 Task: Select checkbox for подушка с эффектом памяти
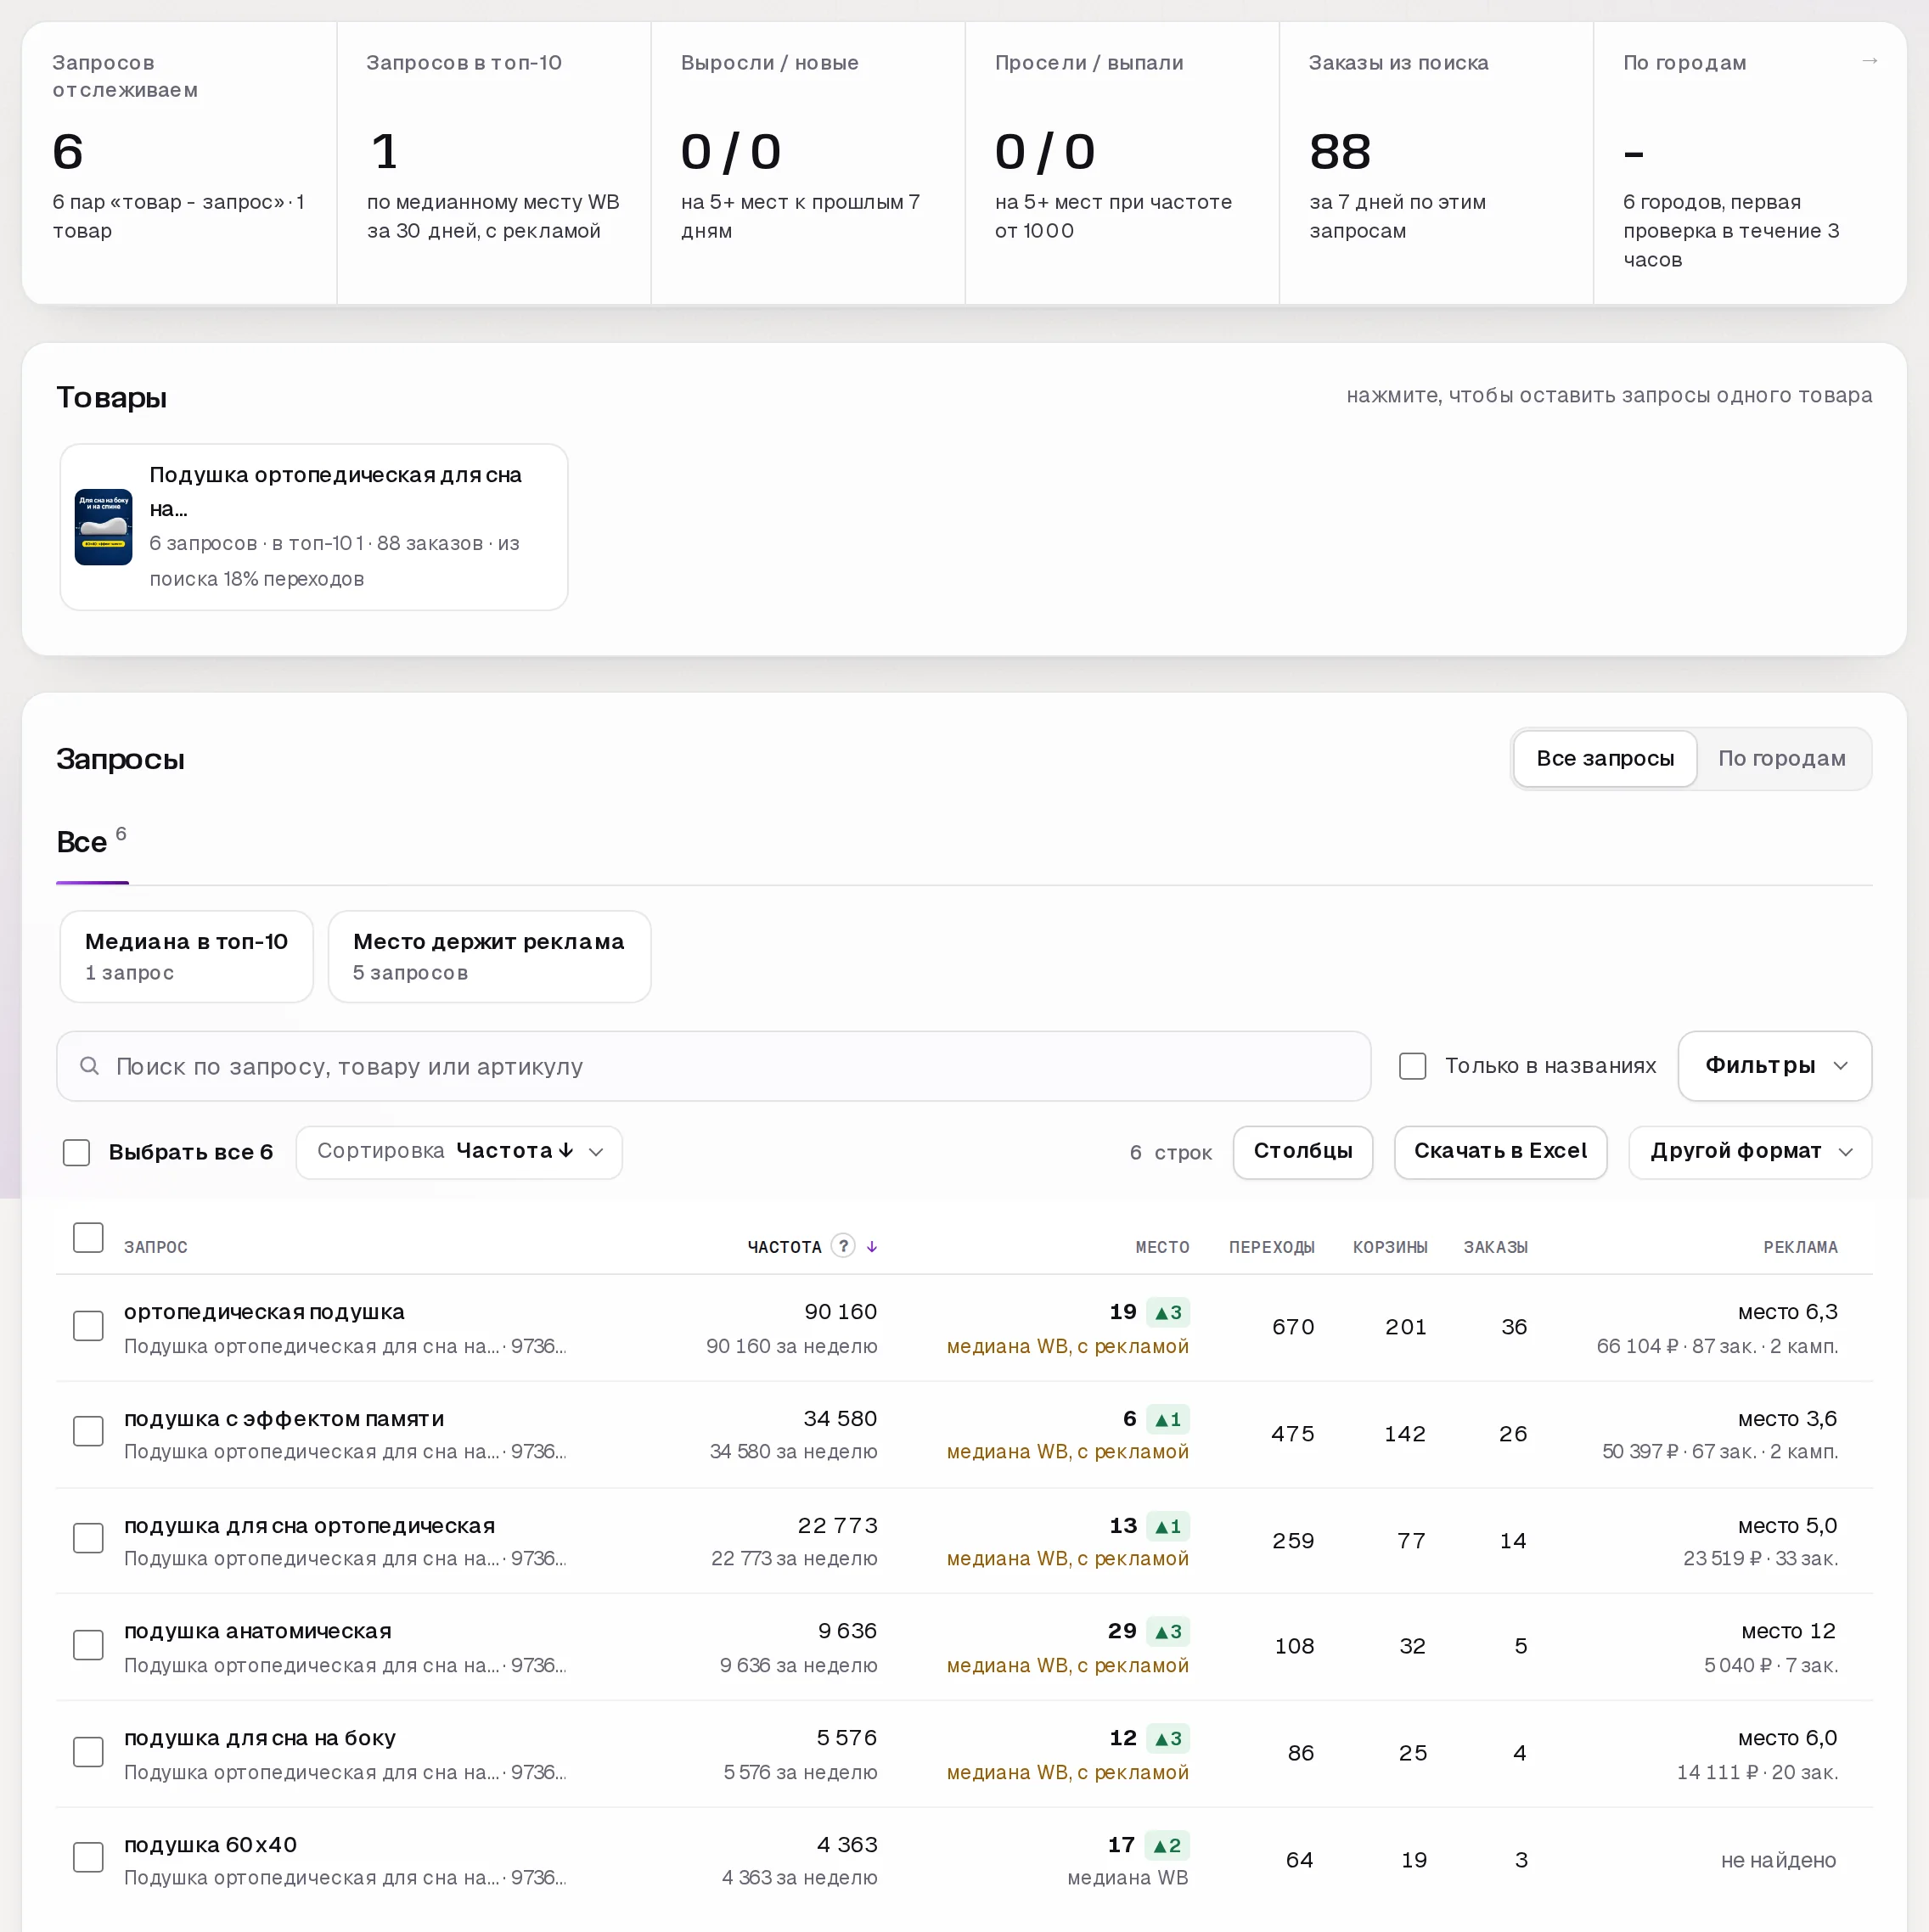[x=88, y=1431]
